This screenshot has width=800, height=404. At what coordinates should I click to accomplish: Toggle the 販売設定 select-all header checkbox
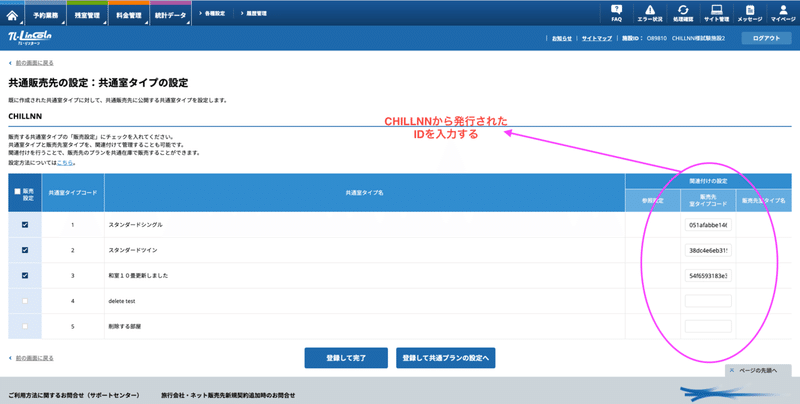coord(16,190)
